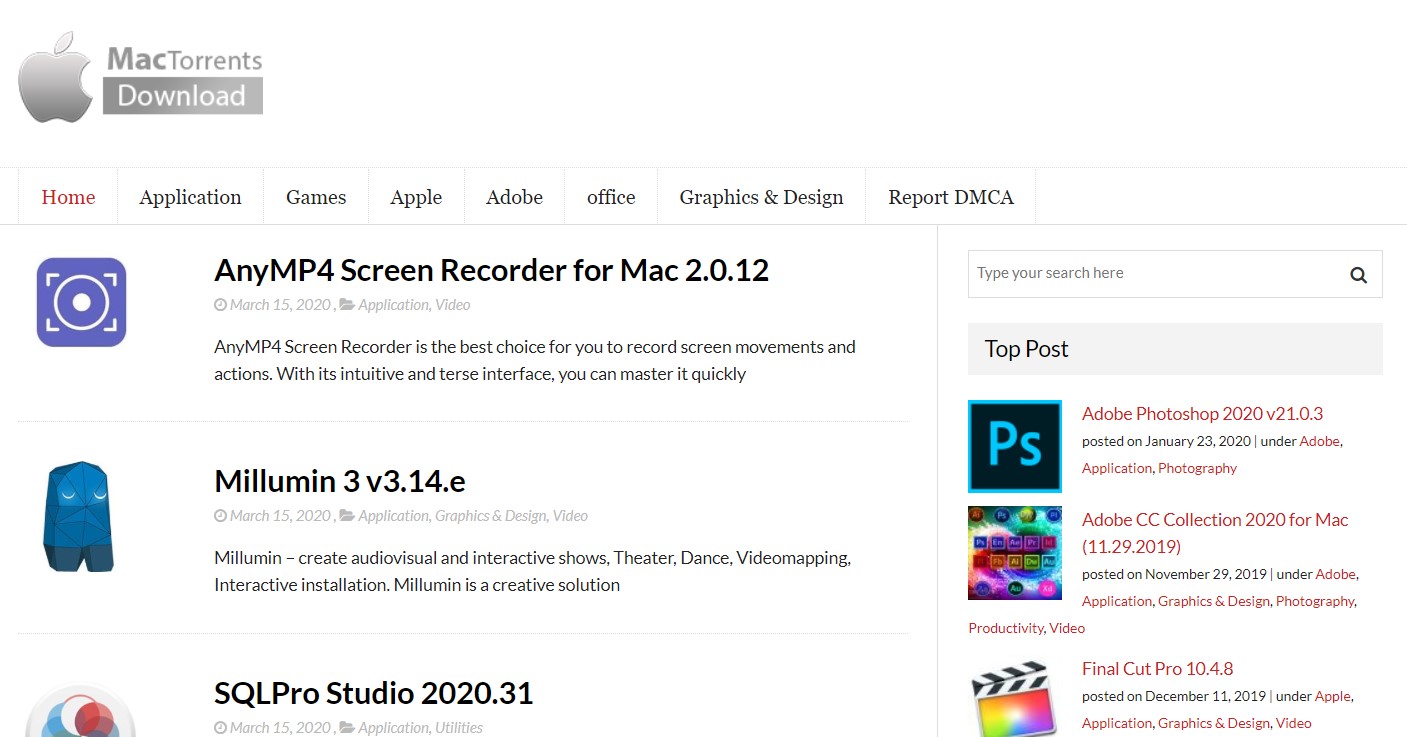Click the MacTorrents Download apple logo
Image resolution: width=1407 pixels, height=737 pixels.
click(x=140, y=77)
